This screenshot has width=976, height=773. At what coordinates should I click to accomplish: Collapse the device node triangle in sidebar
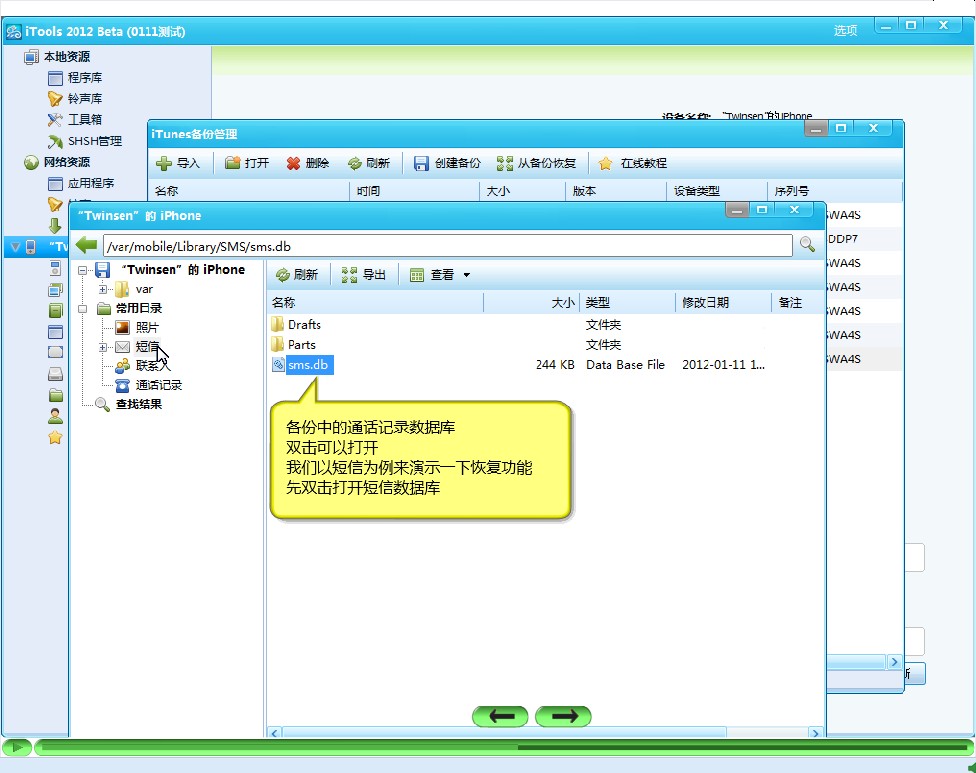(x=16, y=247)
